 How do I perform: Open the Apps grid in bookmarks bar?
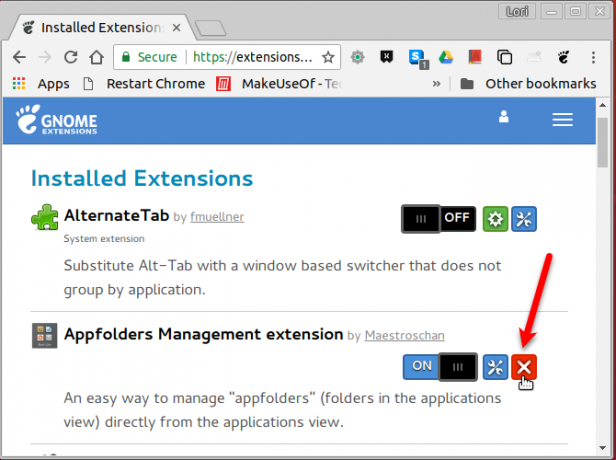tap(41, 84)
